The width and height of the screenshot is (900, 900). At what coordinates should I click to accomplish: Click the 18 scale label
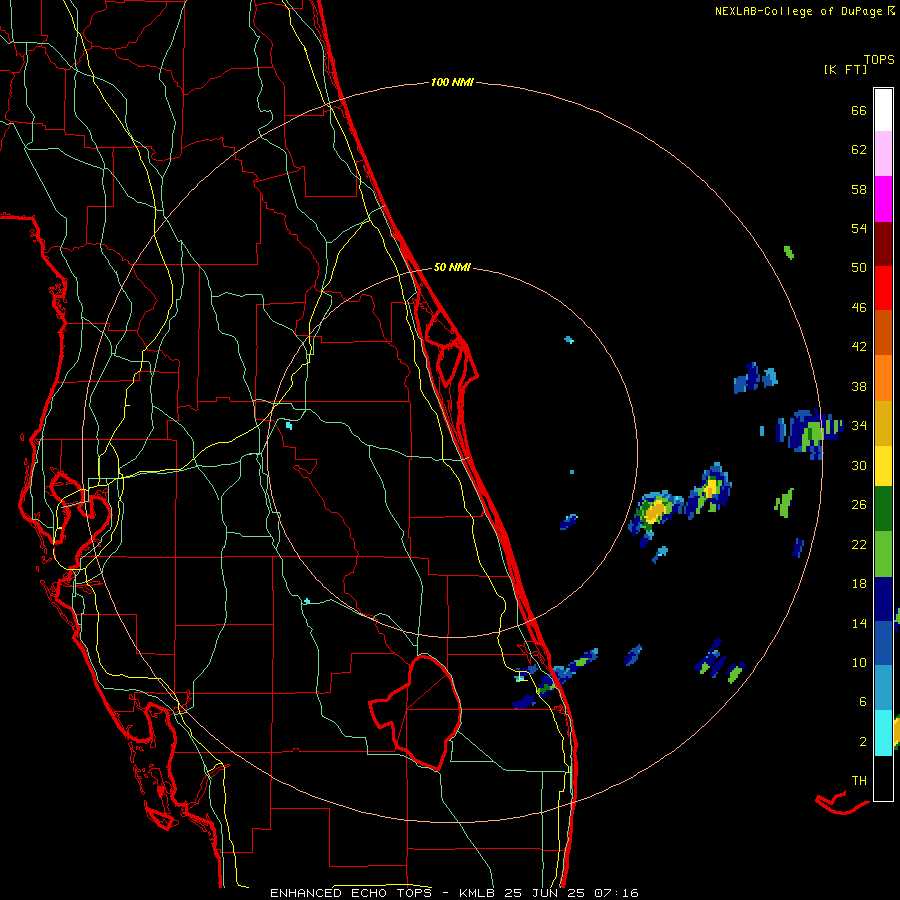coord(859,584)
